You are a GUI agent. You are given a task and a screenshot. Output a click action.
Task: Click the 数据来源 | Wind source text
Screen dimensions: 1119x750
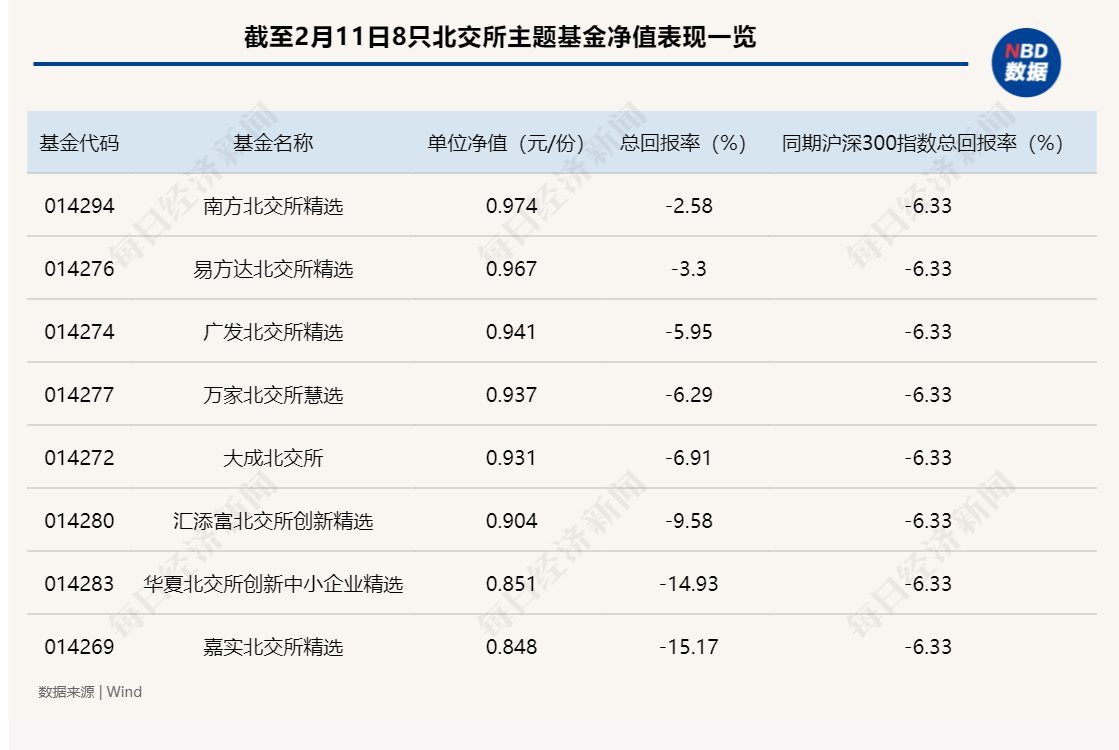coord(90,692)
